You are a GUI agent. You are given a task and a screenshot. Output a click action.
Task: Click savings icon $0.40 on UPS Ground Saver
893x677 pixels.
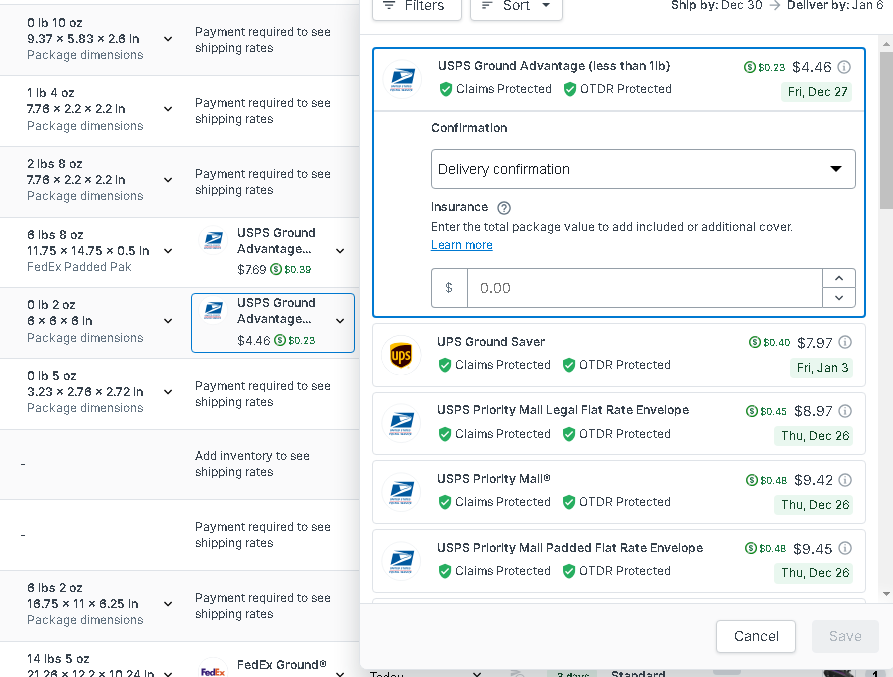click(755, 342)
